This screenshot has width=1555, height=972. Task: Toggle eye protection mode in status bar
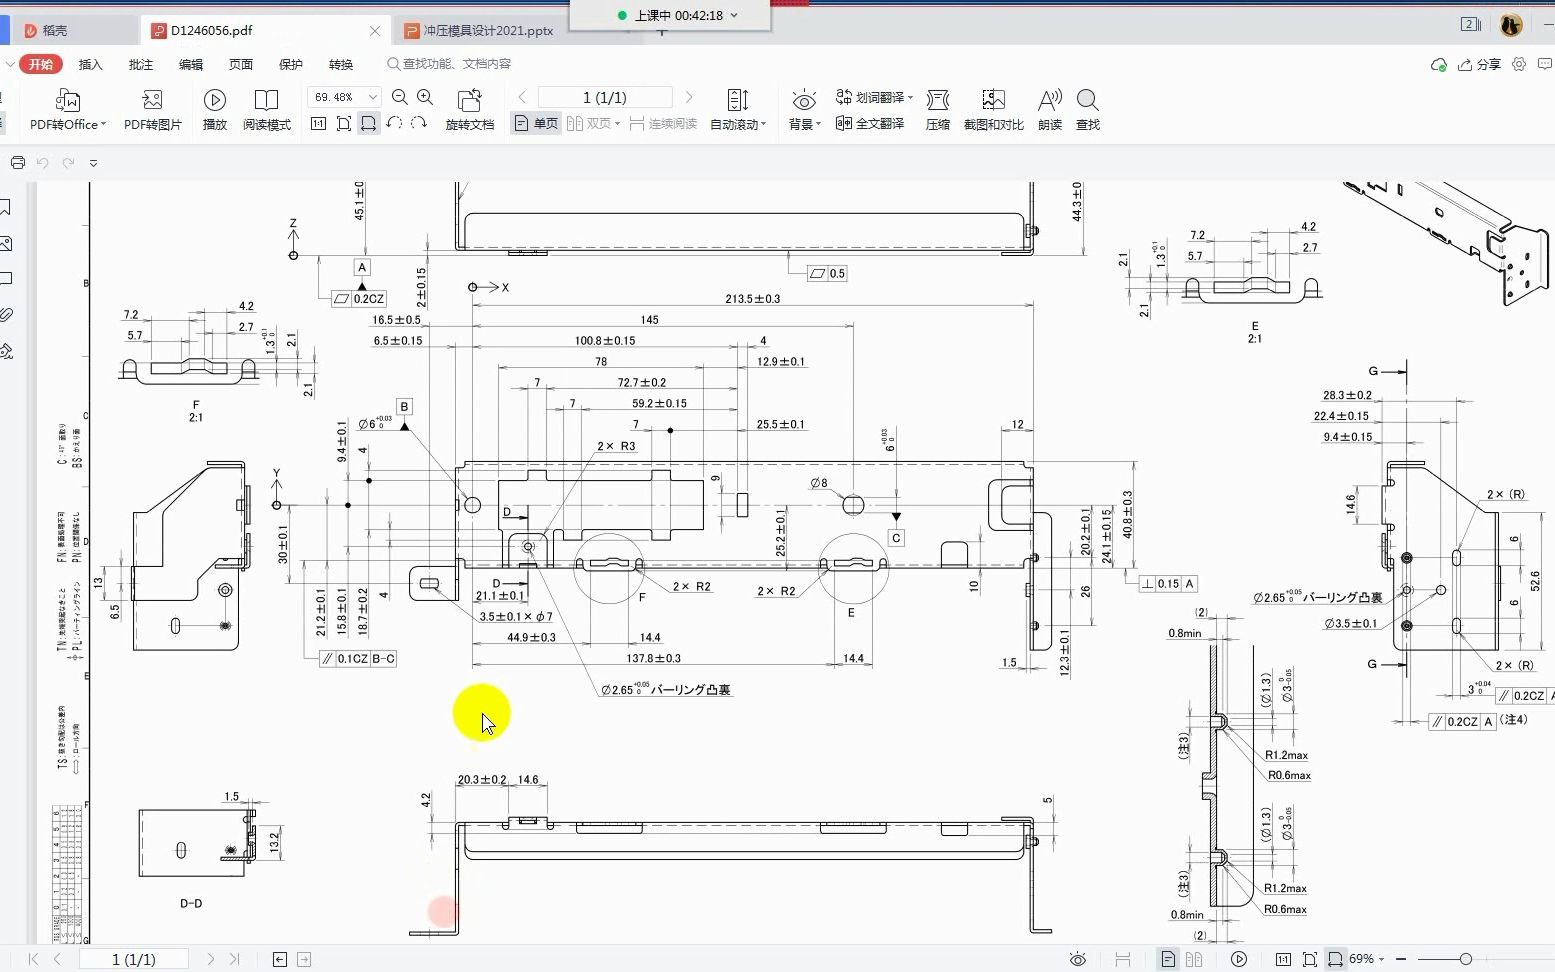[1077, 959]
